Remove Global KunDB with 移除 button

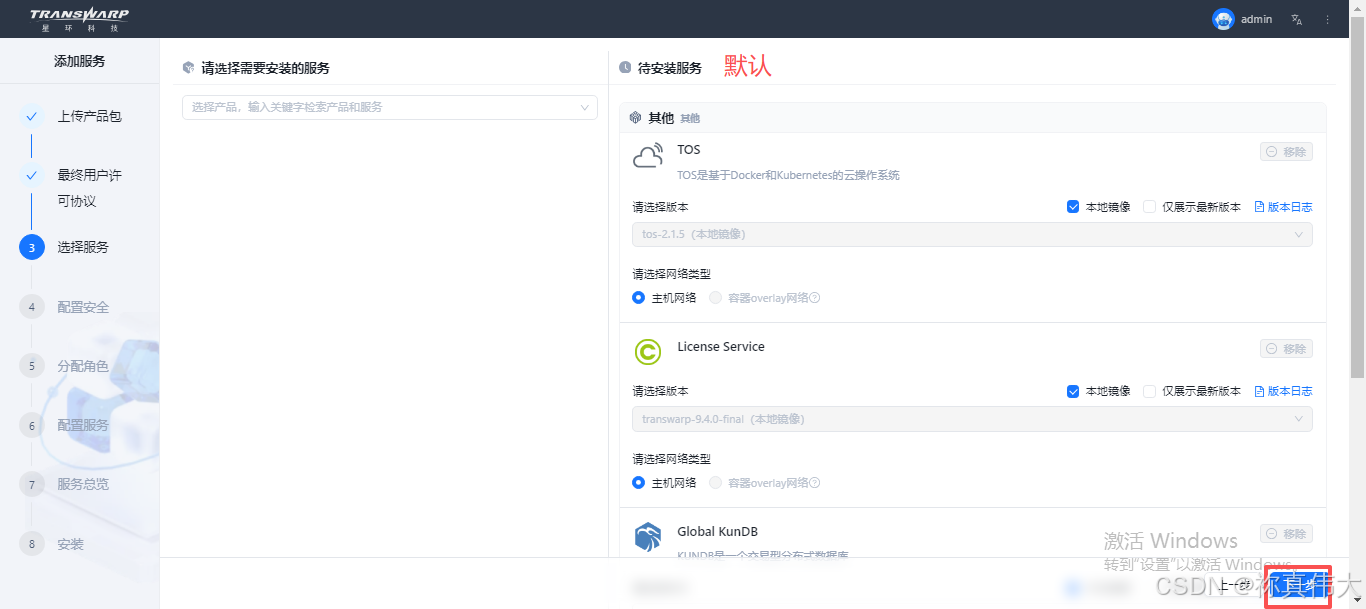coord(1286,534)
